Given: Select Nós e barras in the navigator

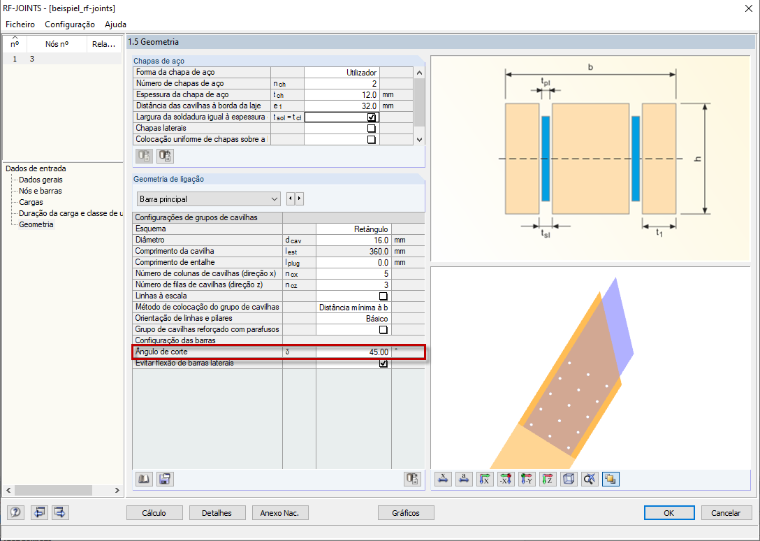Looking at the screenshot, I should [40, 191].
